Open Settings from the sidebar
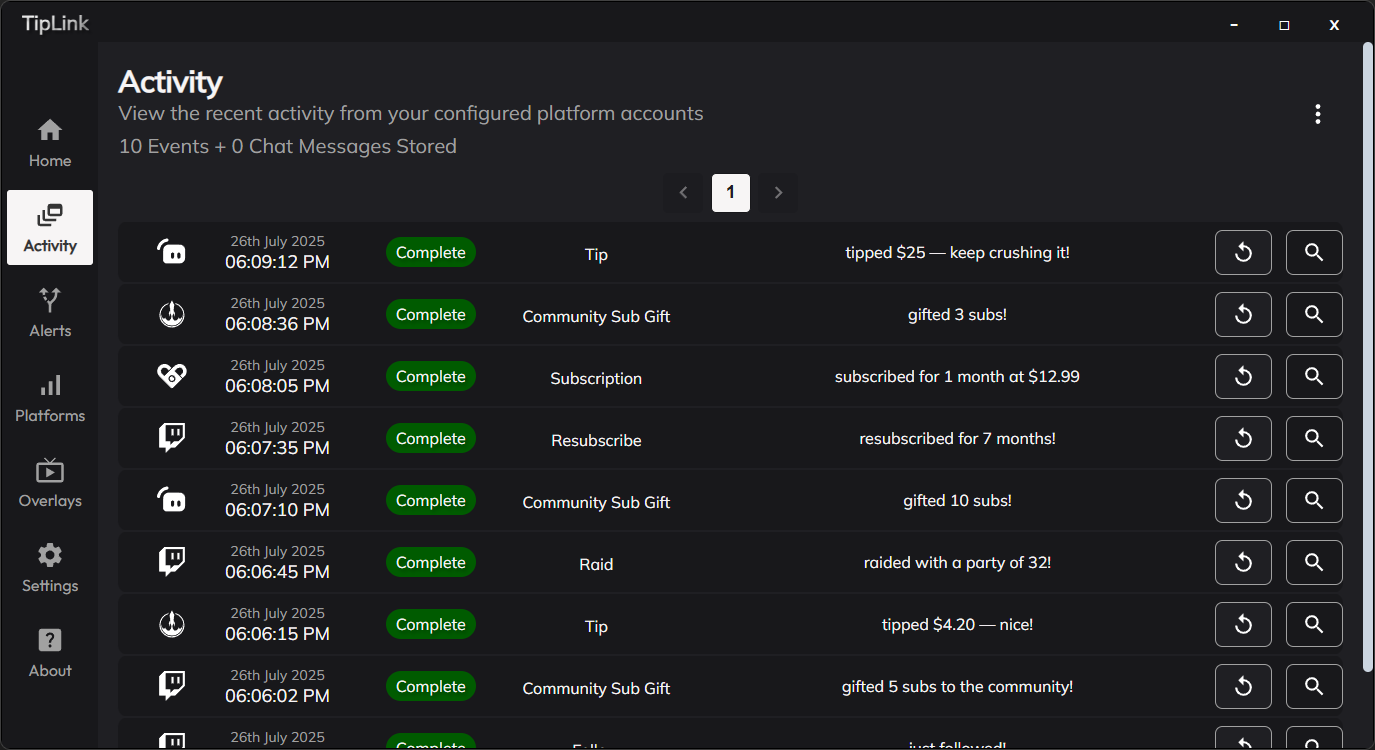 click(49, 568)
